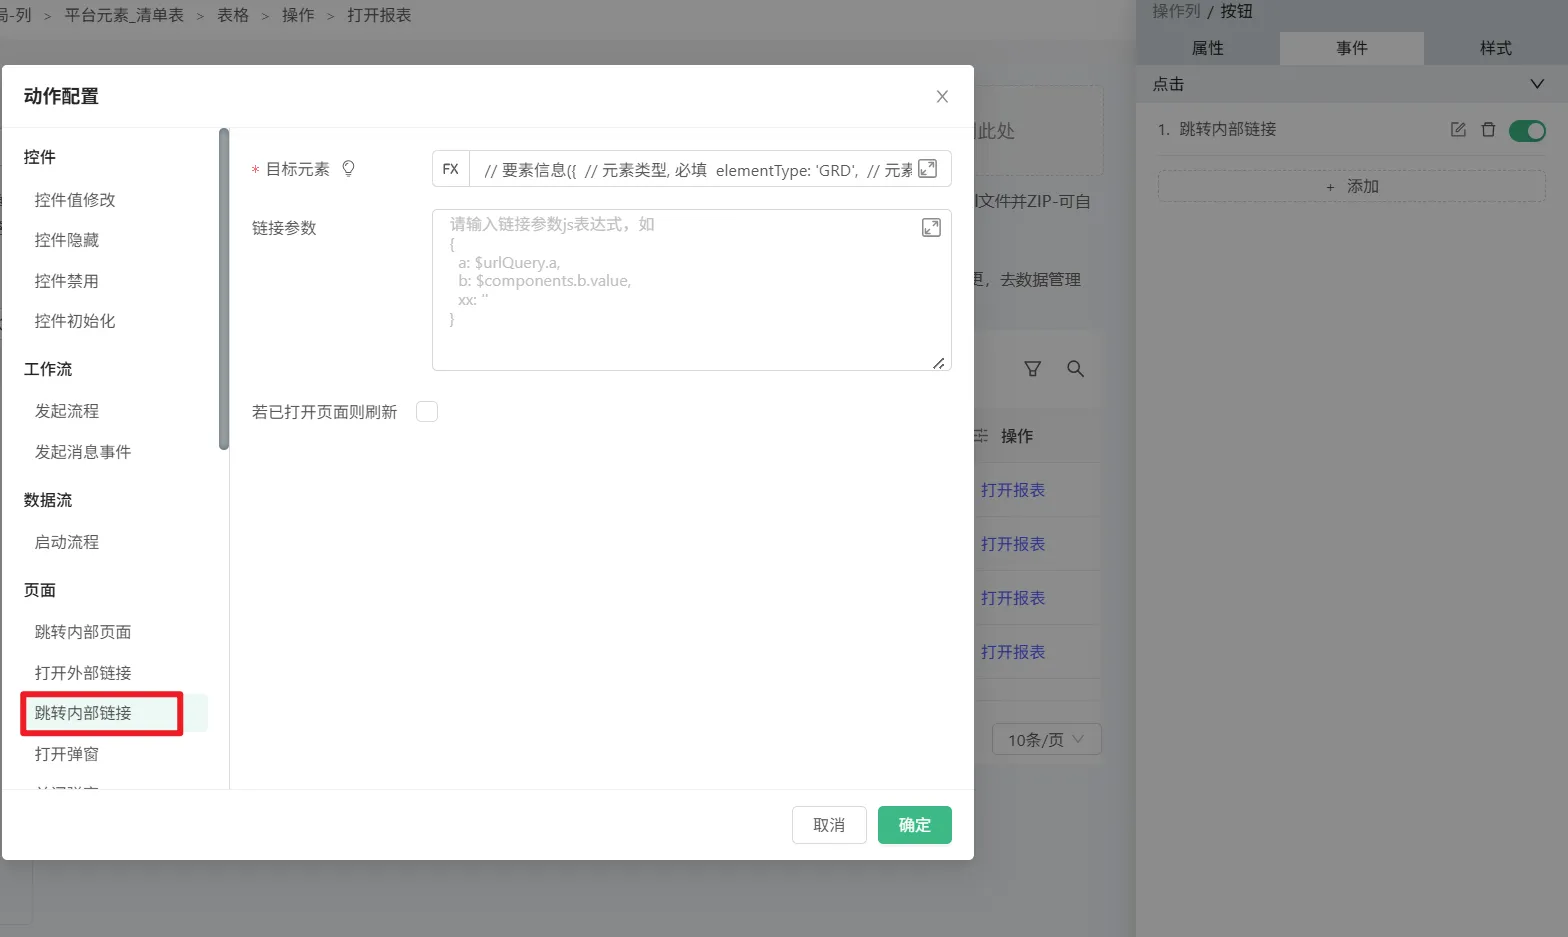Click 打开报表 breadcrumb

pyautogui.click(x=379, y=15)
